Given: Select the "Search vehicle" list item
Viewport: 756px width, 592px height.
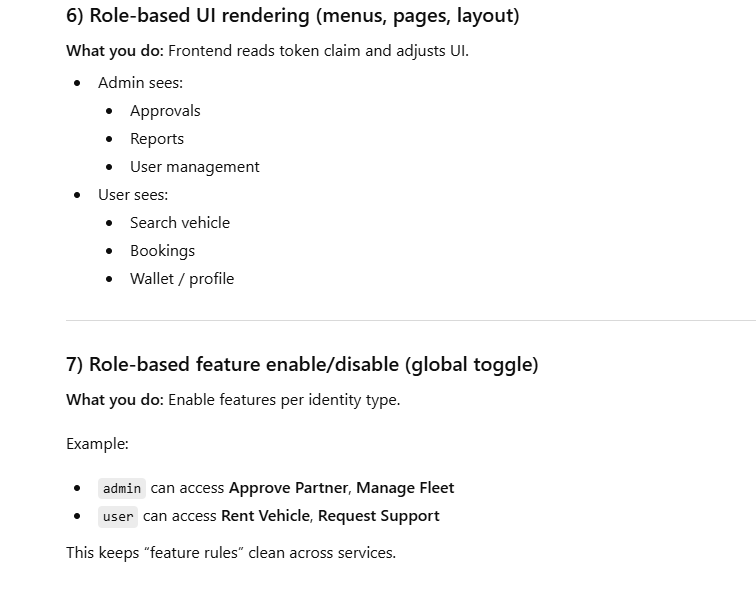Looking at the screenshot, I should coord(180,223).
